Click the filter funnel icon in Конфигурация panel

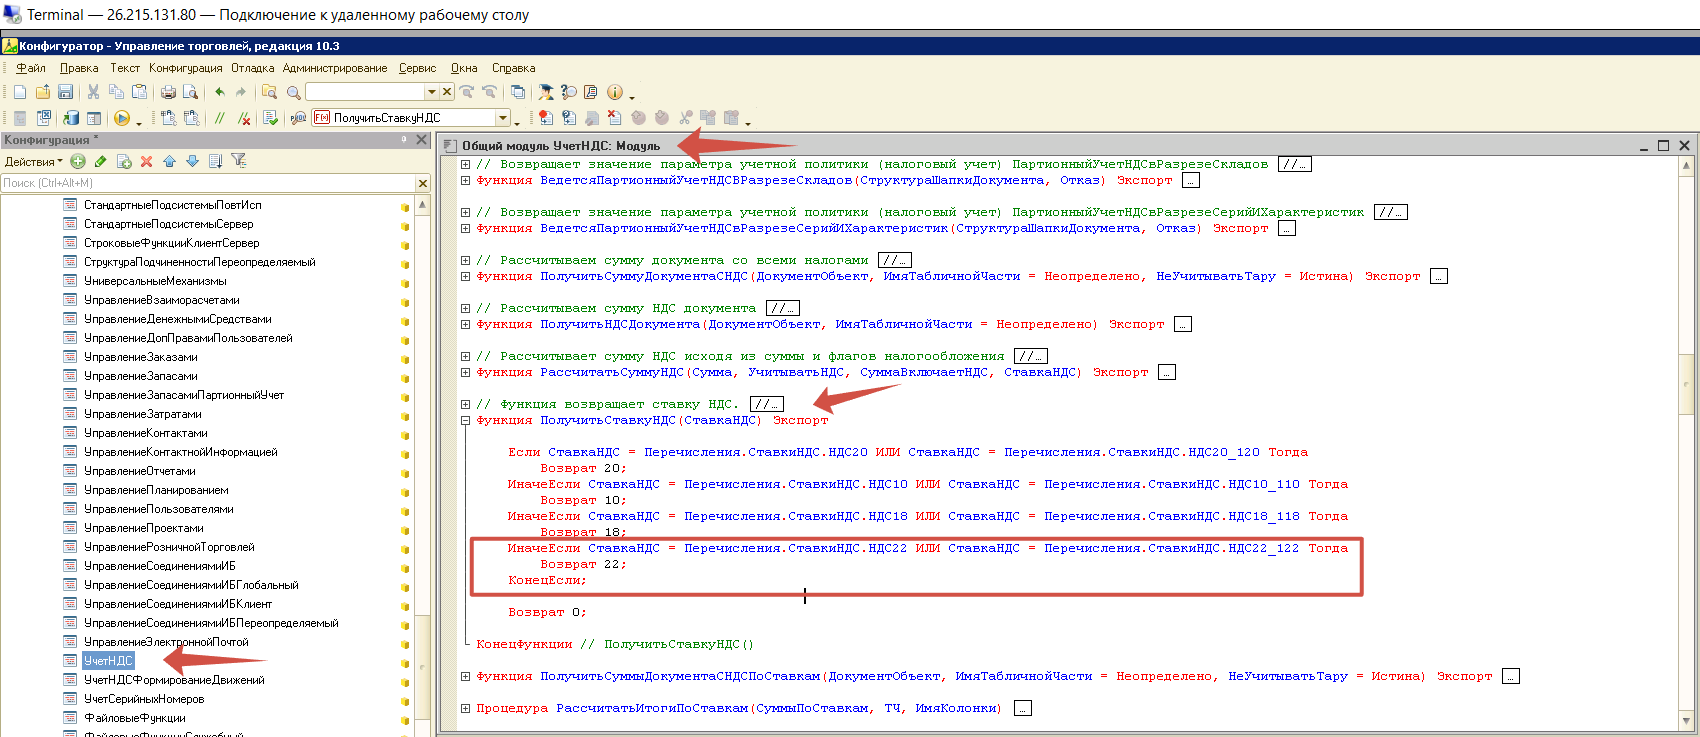pyautogui.click(x=238, y=161)
